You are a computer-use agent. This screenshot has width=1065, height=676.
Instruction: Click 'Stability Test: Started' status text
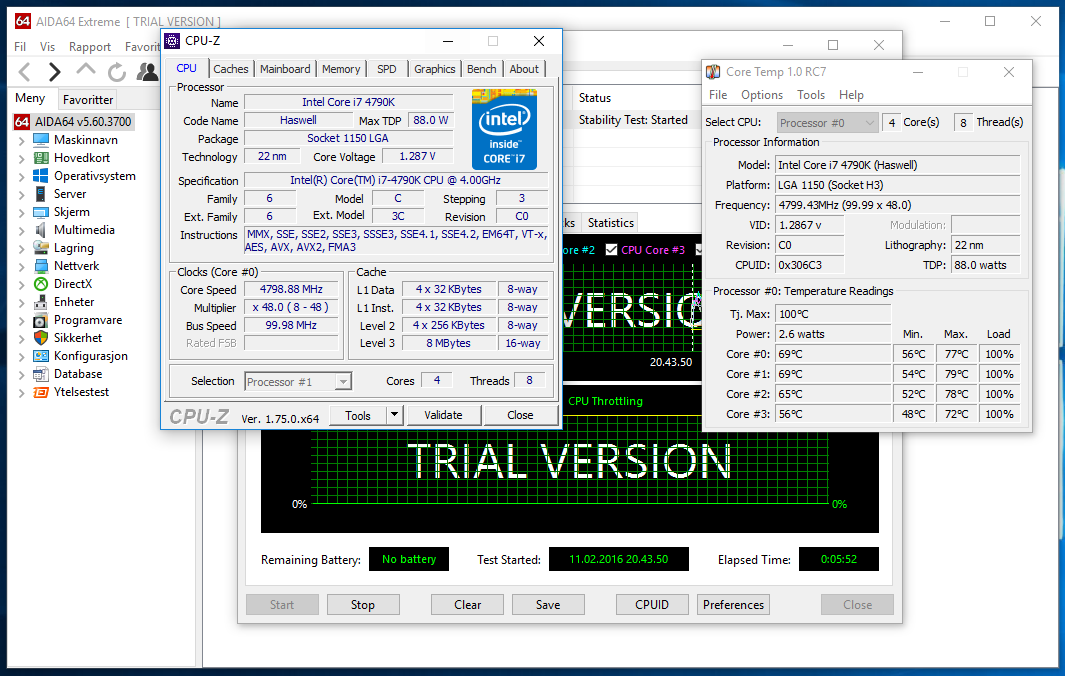tap(633, 120)
